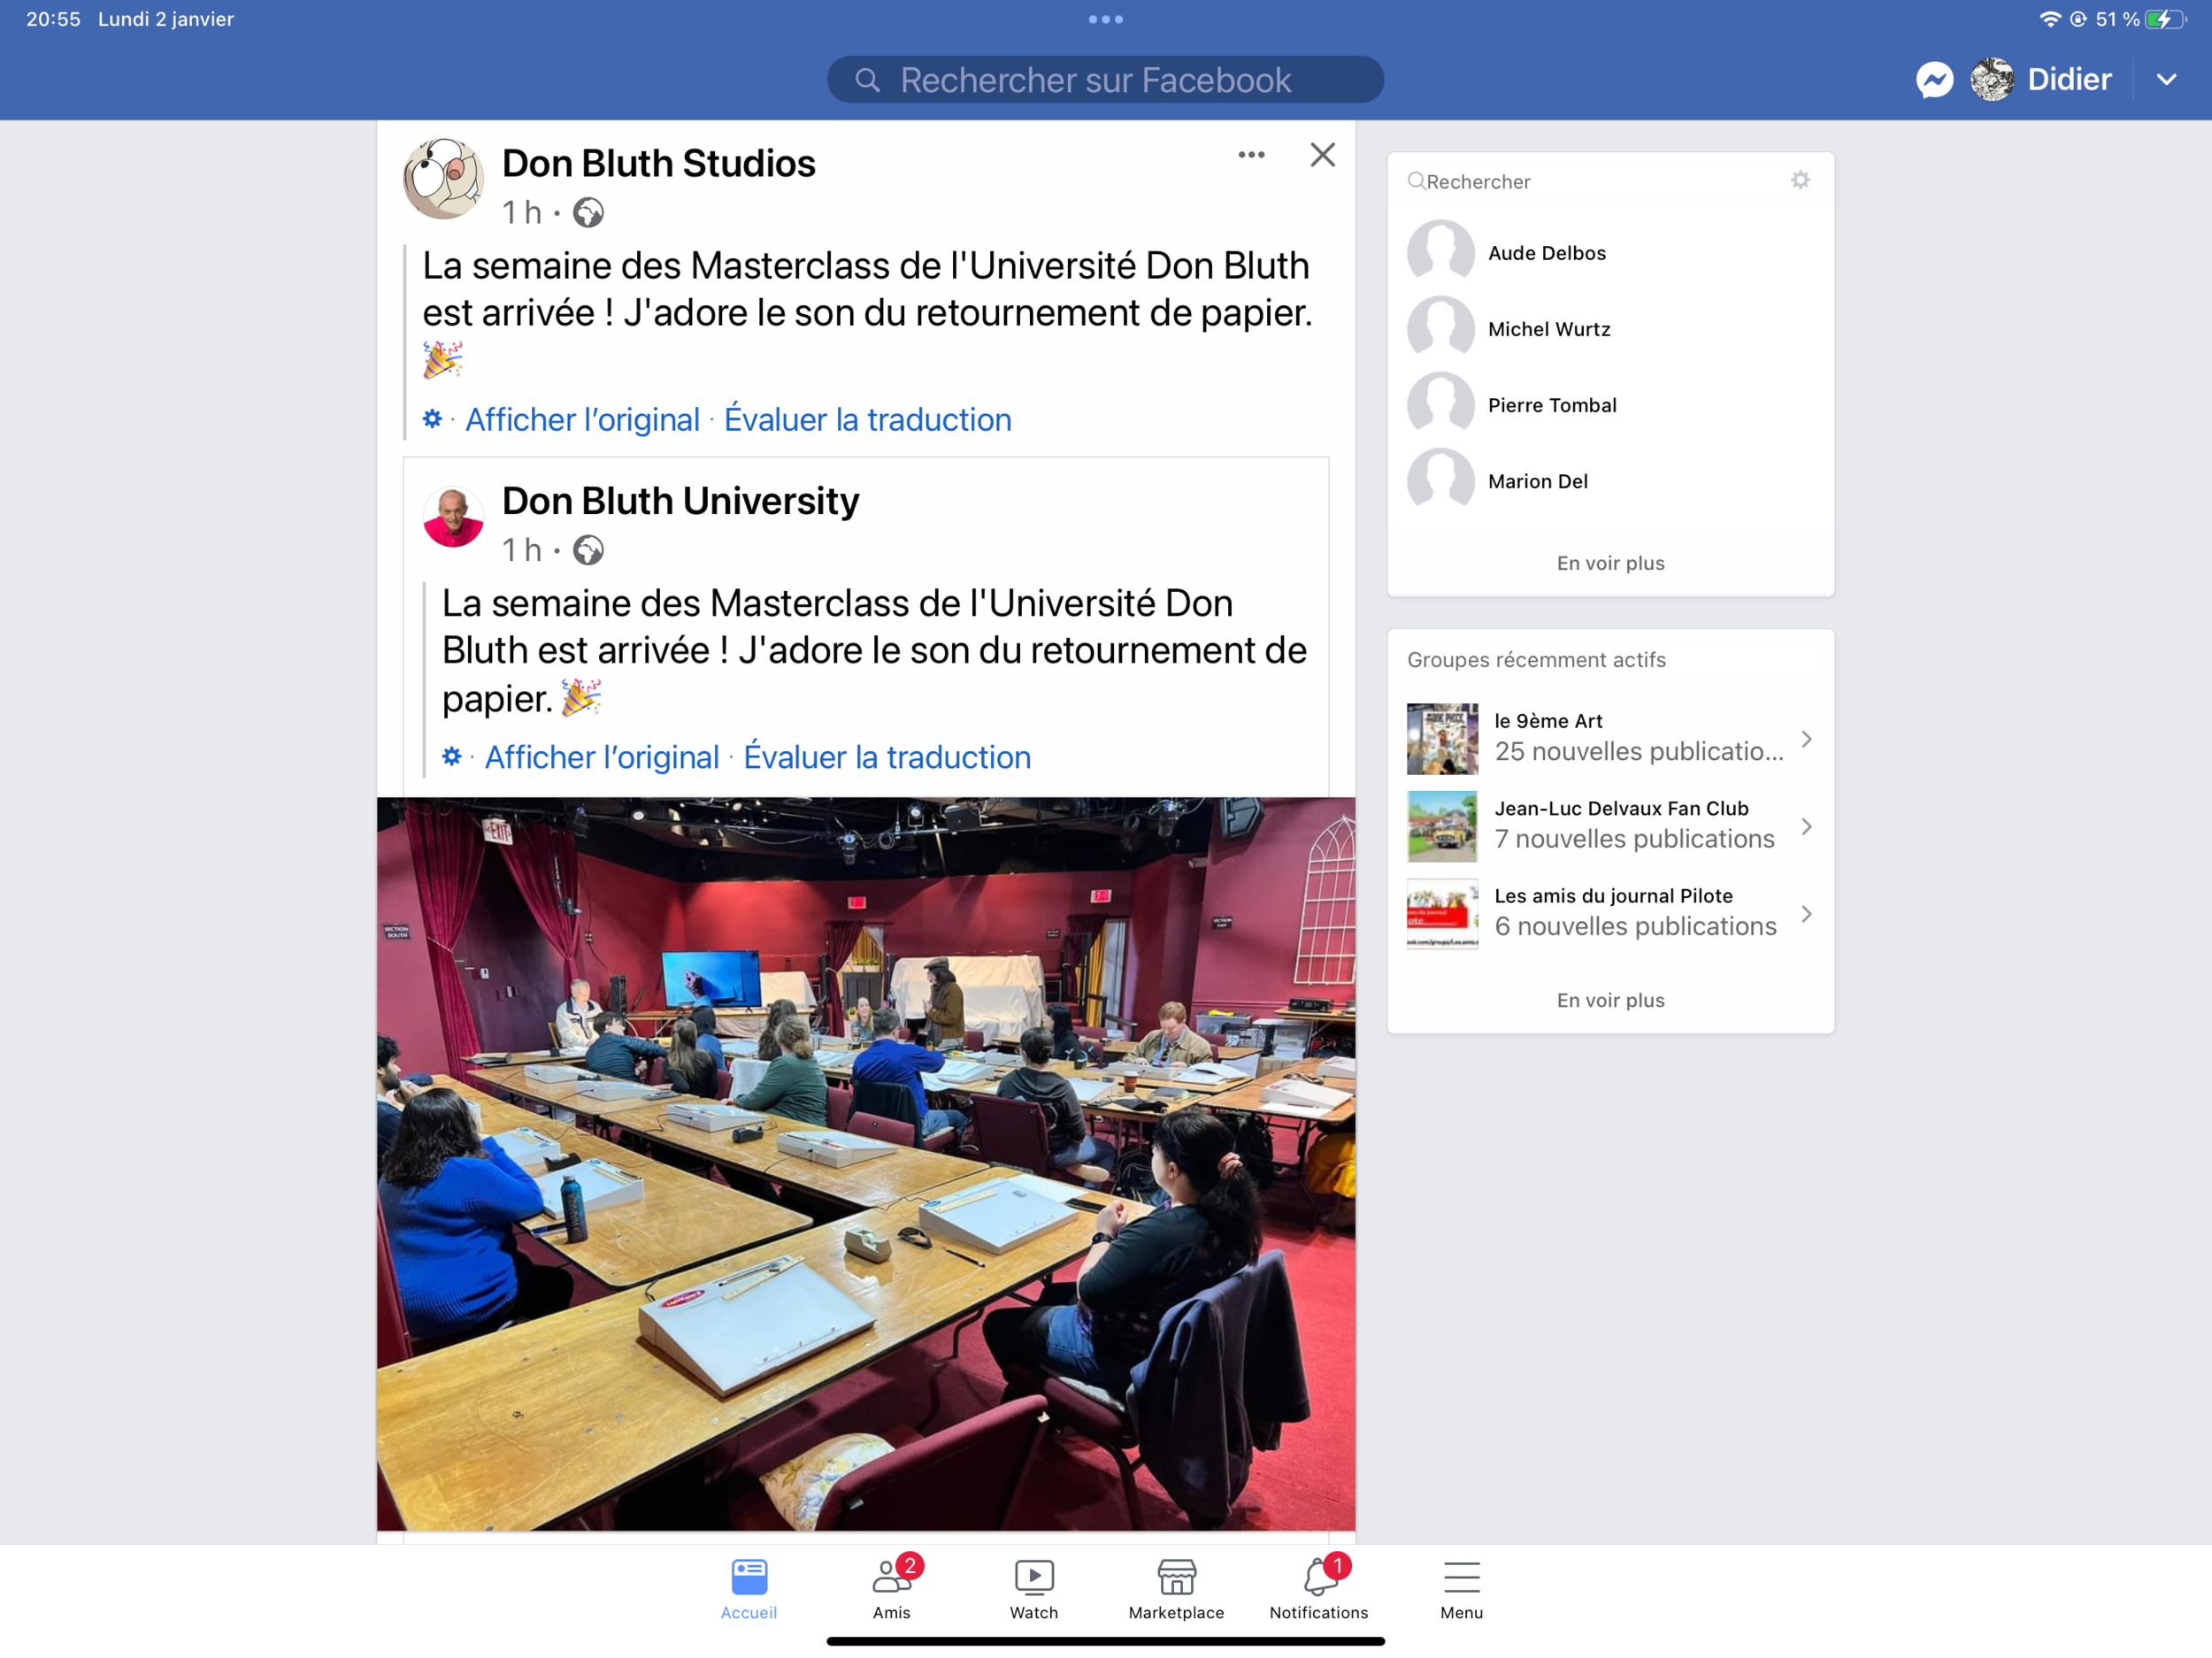
Task: Open Notifications bell with badge
Action: (x=1319, y=1577)
